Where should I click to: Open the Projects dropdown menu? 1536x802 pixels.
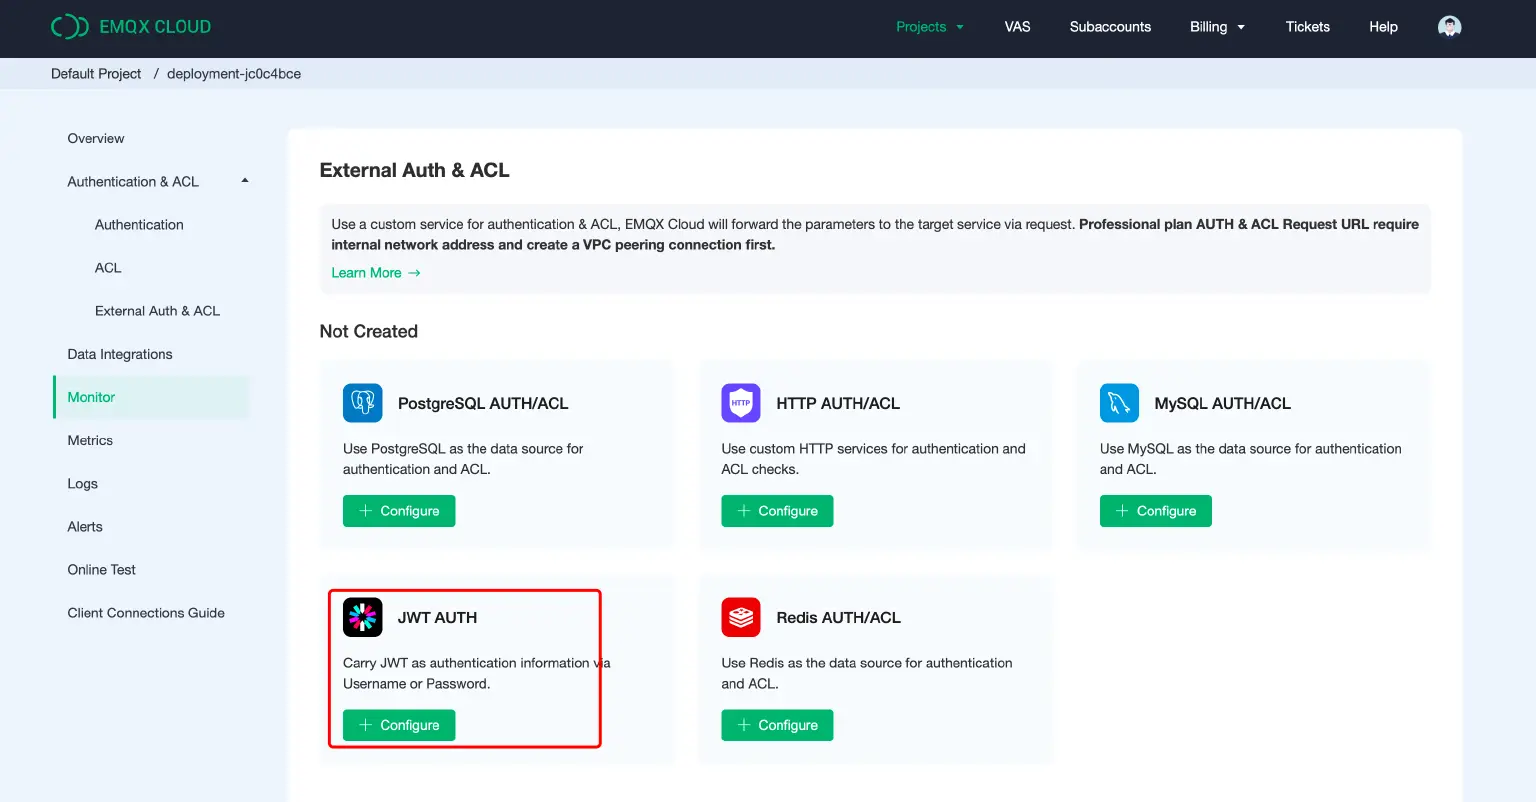pyautogui.click(x=929, y=27)
